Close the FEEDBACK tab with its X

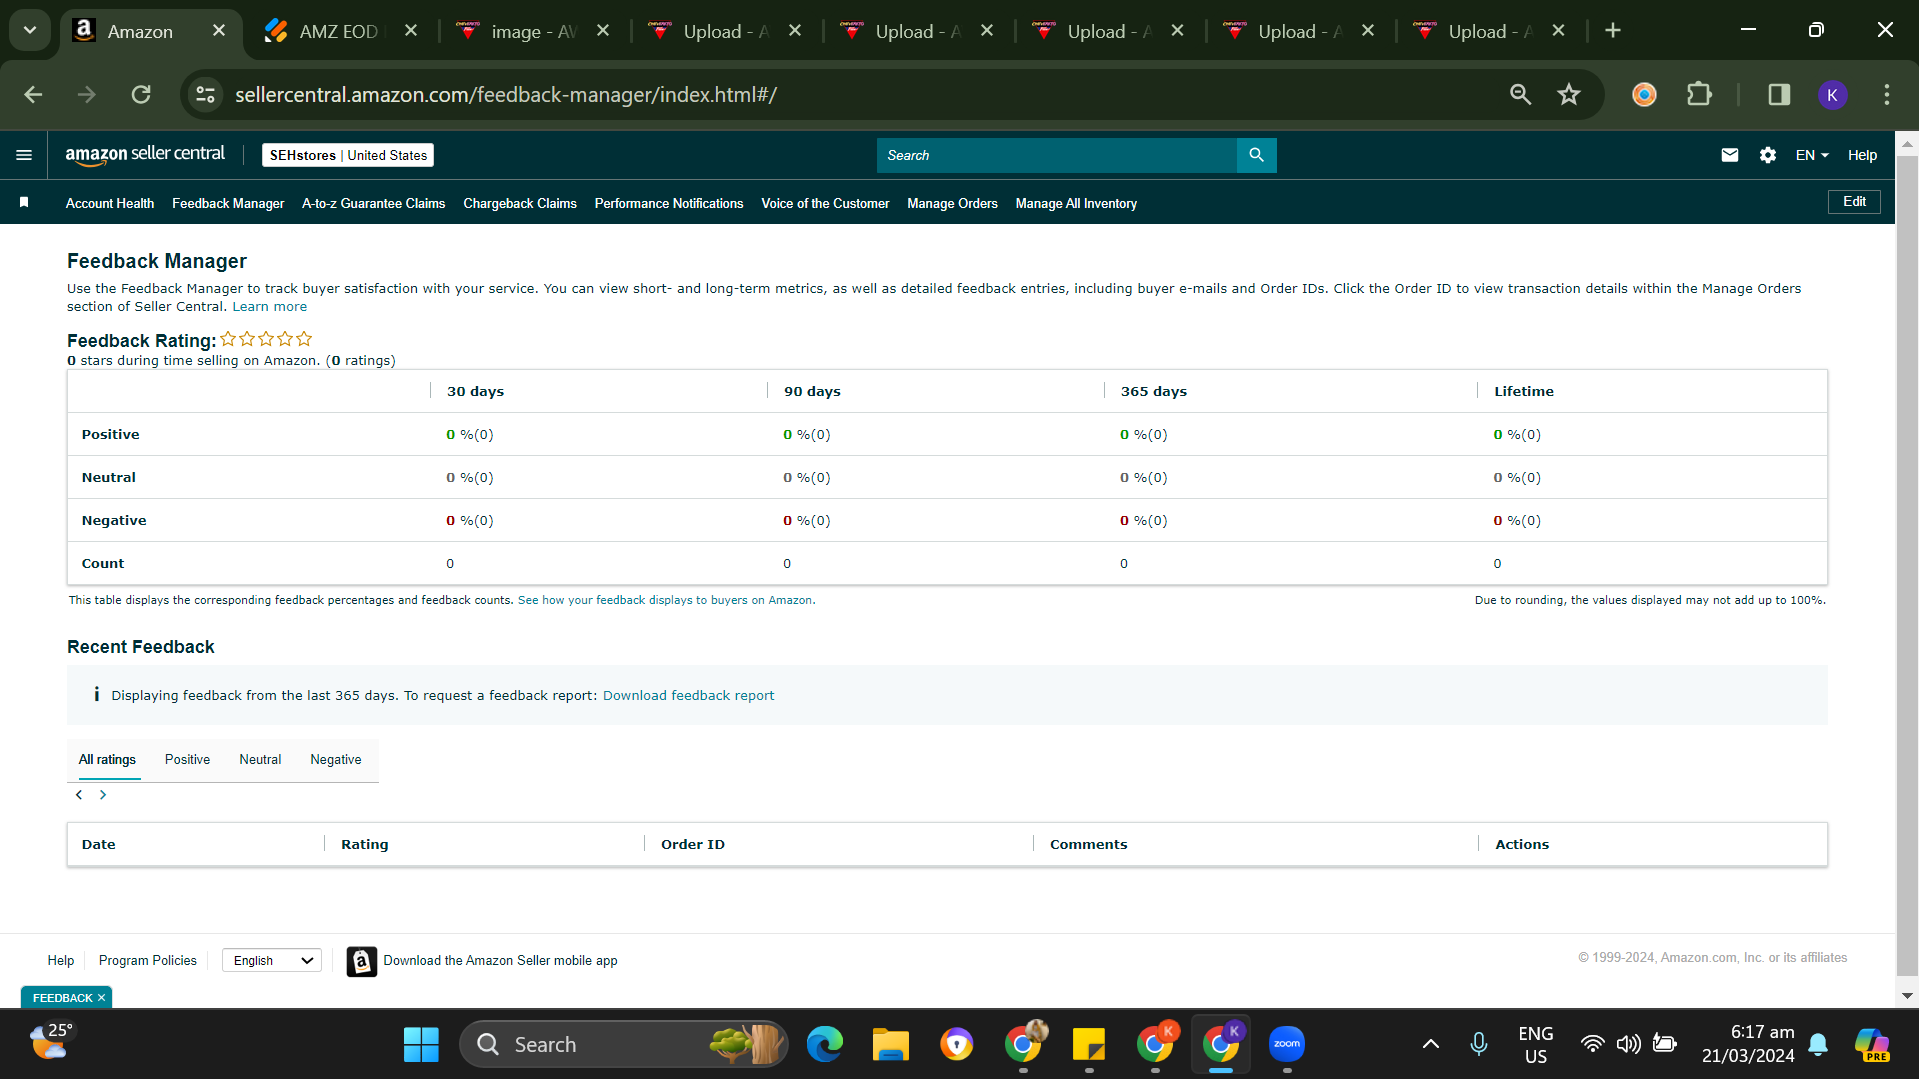(101, 998)
